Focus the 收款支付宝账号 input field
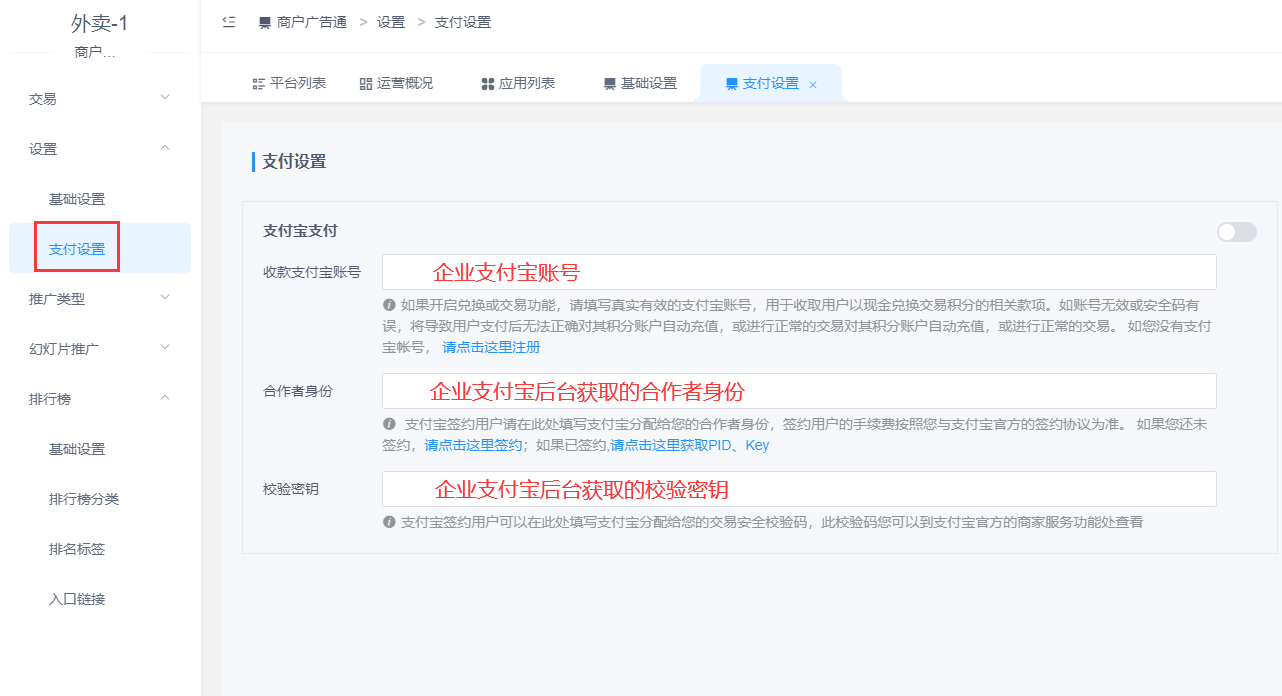 (799, 272)
